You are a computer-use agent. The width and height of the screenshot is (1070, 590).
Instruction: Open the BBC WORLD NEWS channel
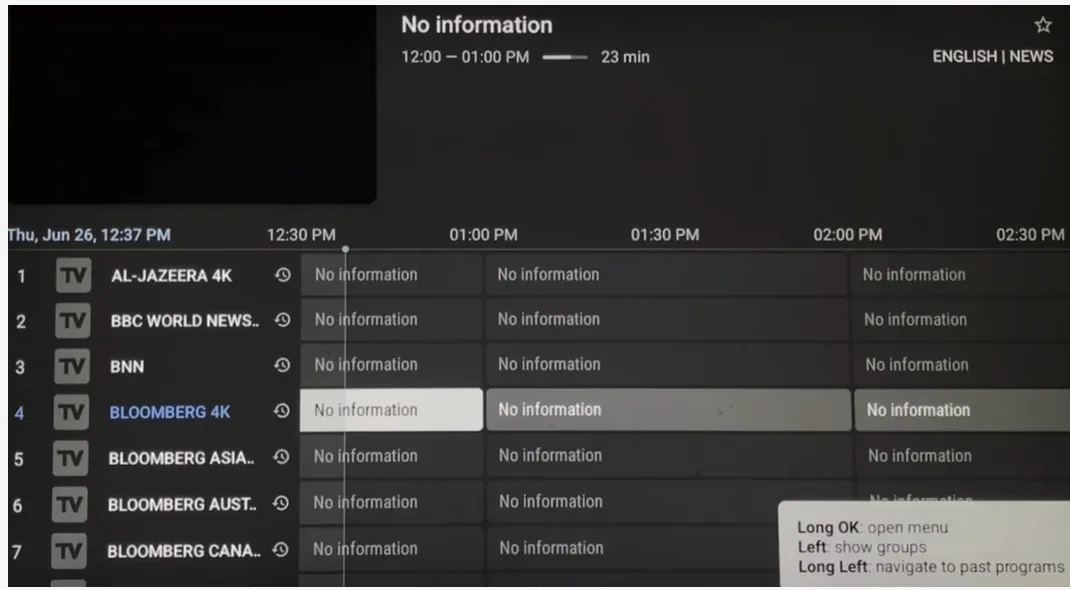pyautogui.click(x=184, y=321)
